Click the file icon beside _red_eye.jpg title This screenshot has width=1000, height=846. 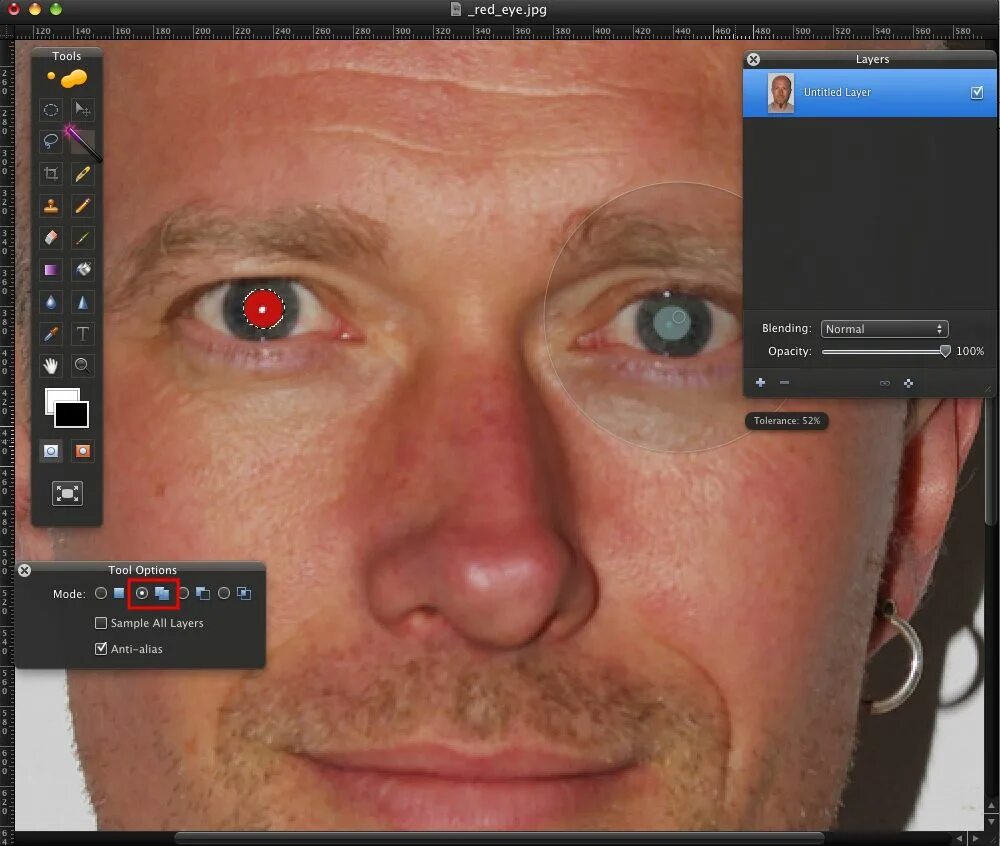[x=455, y=9]
